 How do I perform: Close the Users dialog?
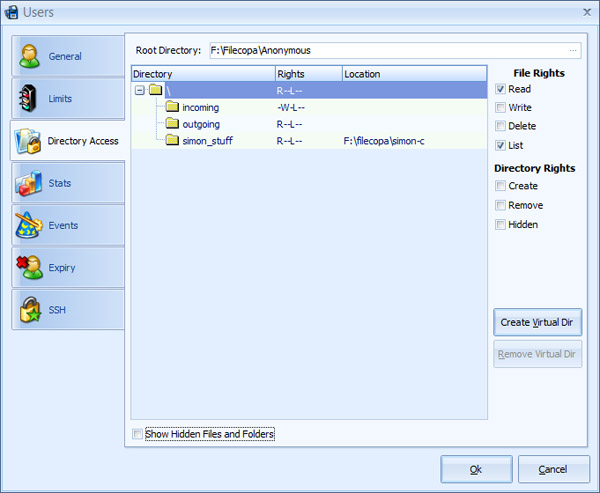(x=587, y=13)
